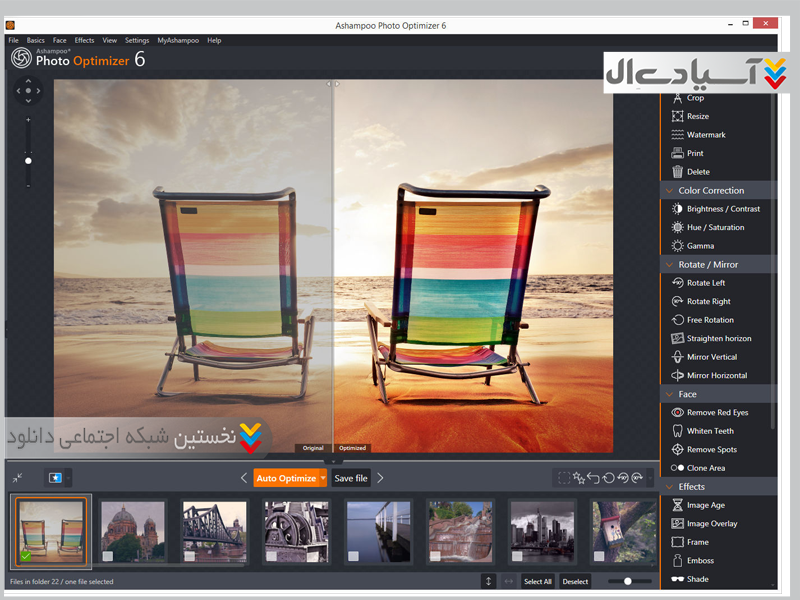Open the Effects menu in menu bar
This screenshot has height=600, width=800.
(84, 40)
